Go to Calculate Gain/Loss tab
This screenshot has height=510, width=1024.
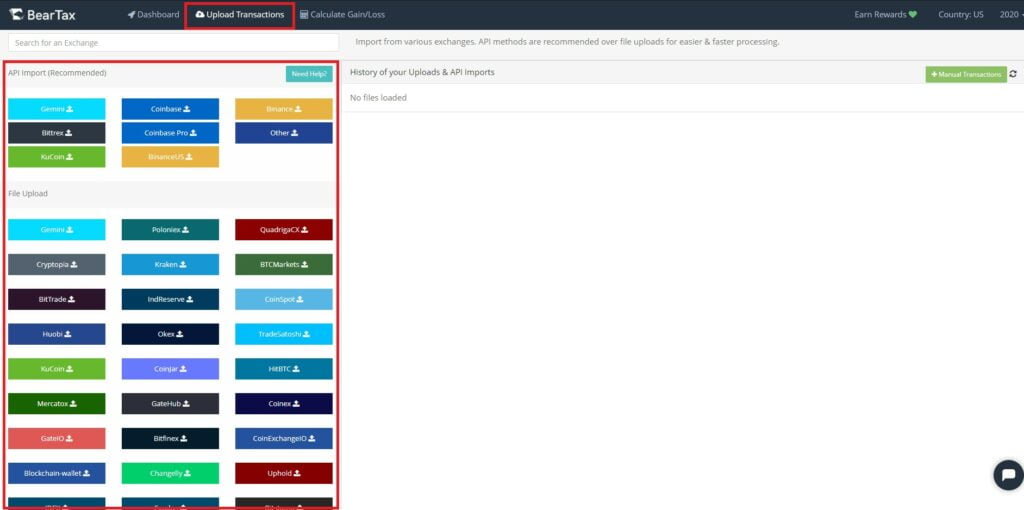342,14
